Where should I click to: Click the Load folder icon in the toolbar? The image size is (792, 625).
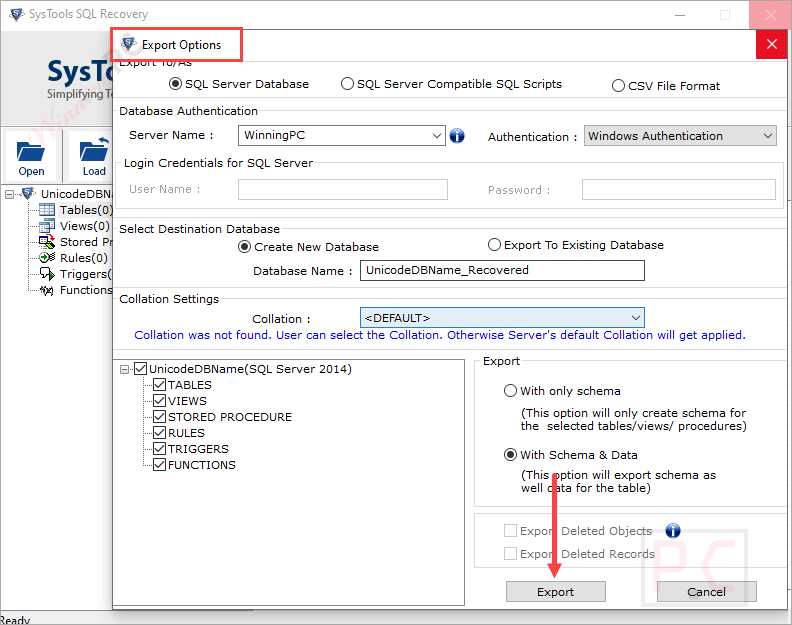94,150
